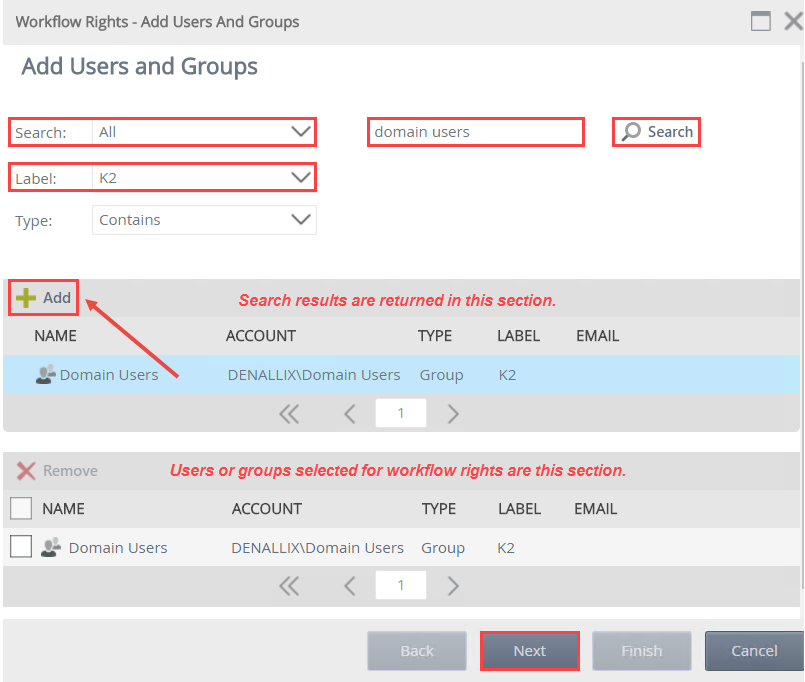Click the Back button

[416, 650]
